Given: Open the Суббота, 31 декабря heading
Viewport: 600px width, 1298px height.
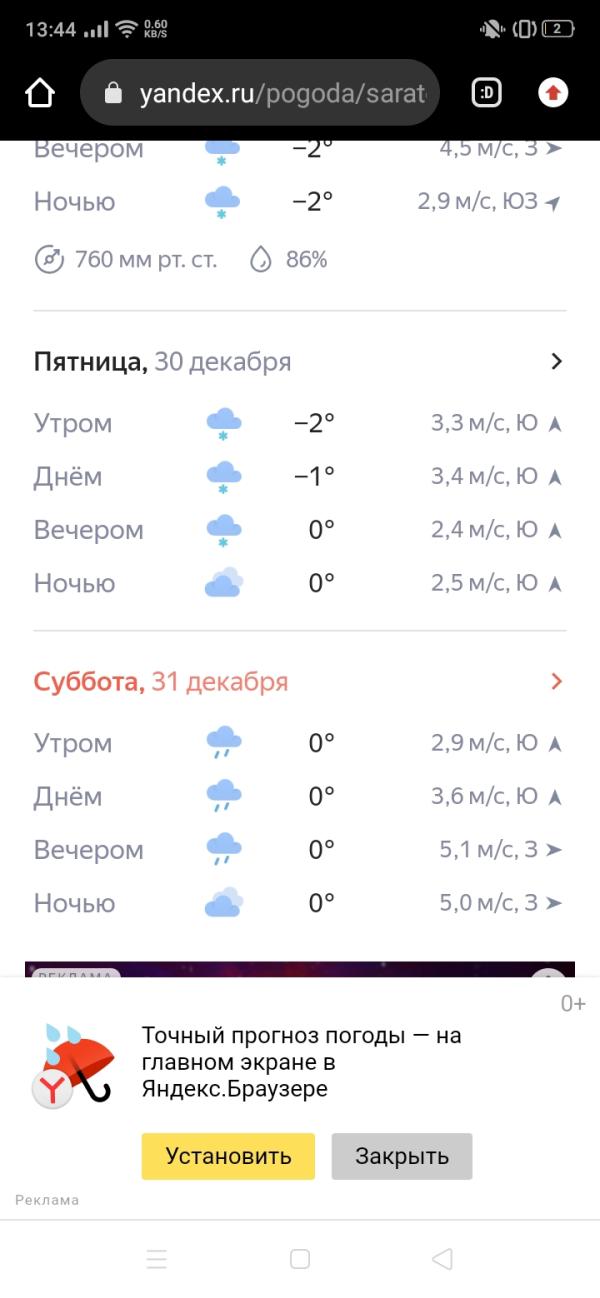Looking at the screenshot, I should click(x=161, y=682).
